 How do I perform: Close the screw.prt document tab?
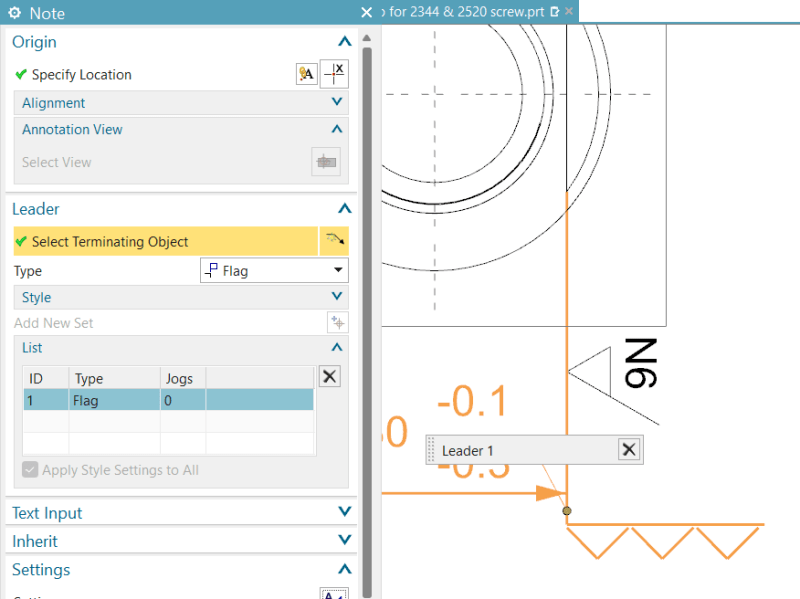pos(569,11)
